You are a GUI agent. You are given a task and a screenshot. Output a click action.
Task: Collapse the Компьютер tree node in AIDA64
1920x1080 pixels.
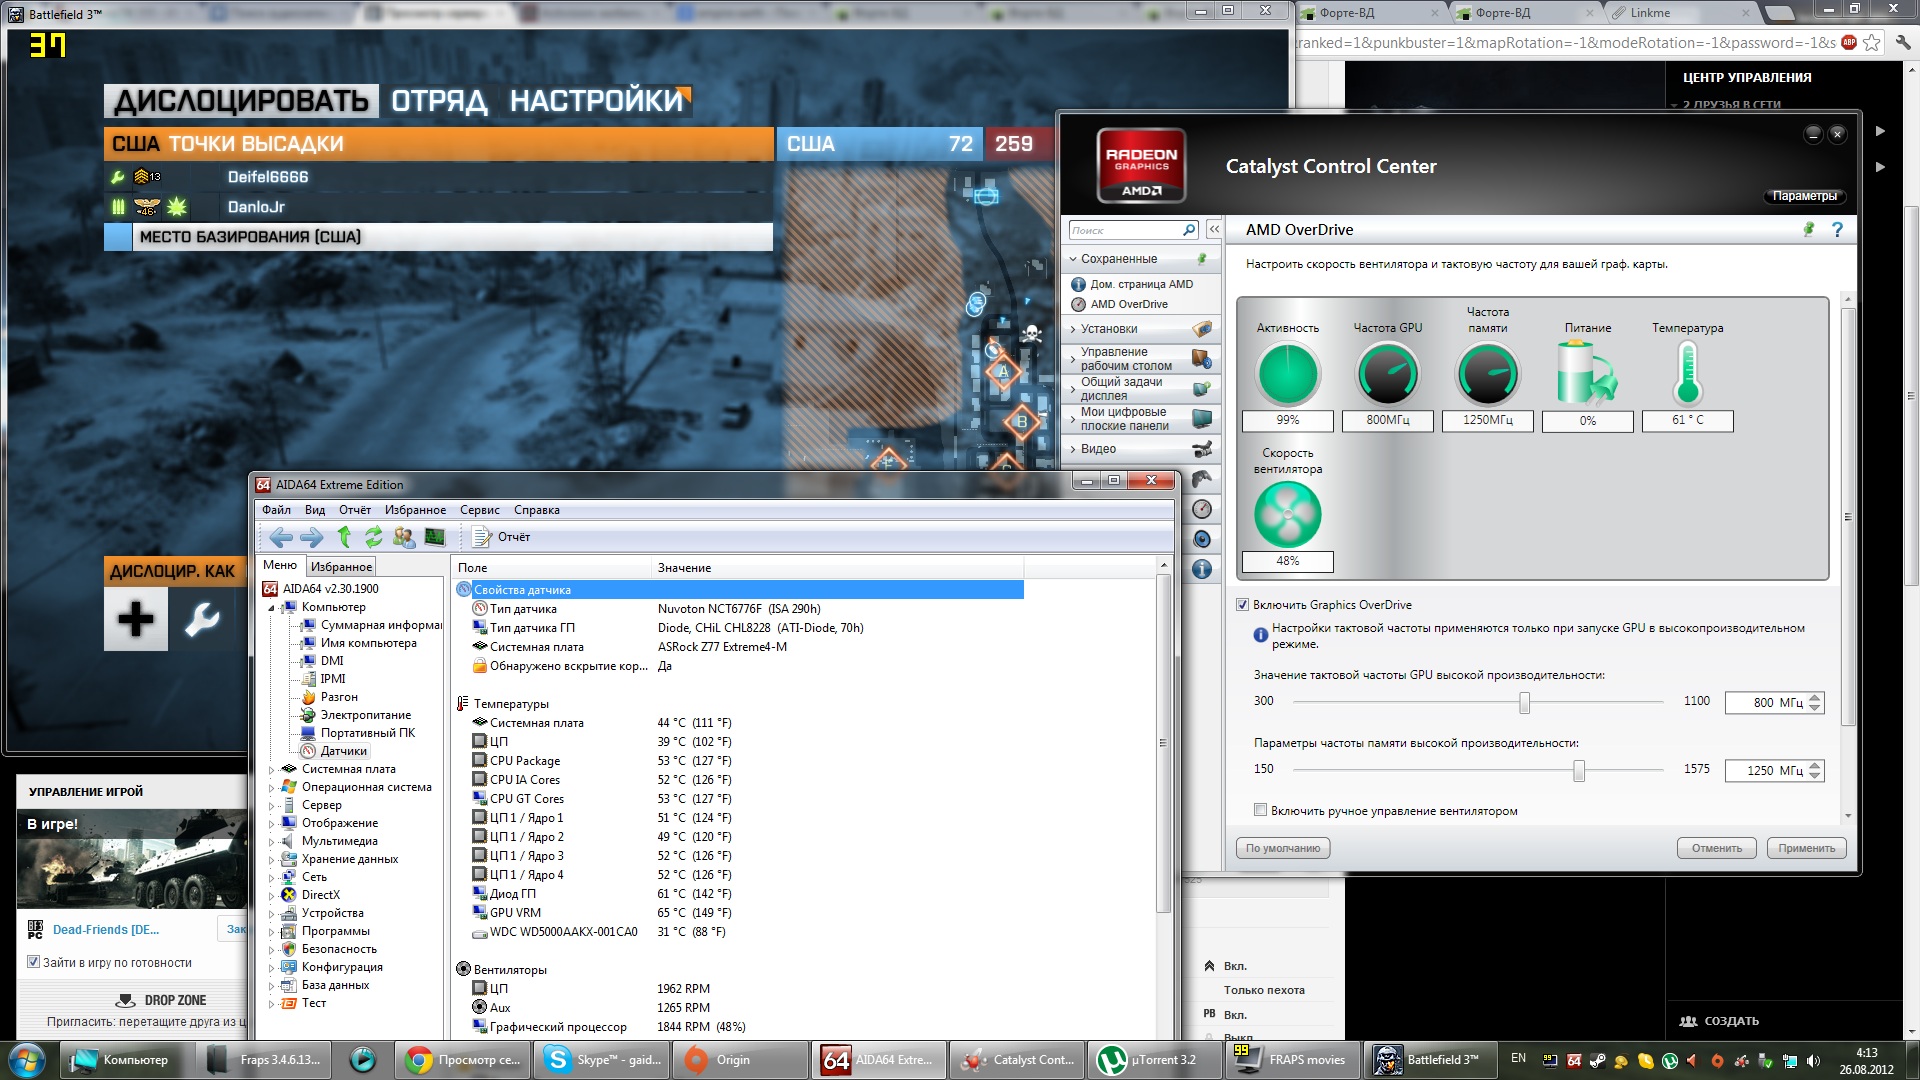pos(271,608)
